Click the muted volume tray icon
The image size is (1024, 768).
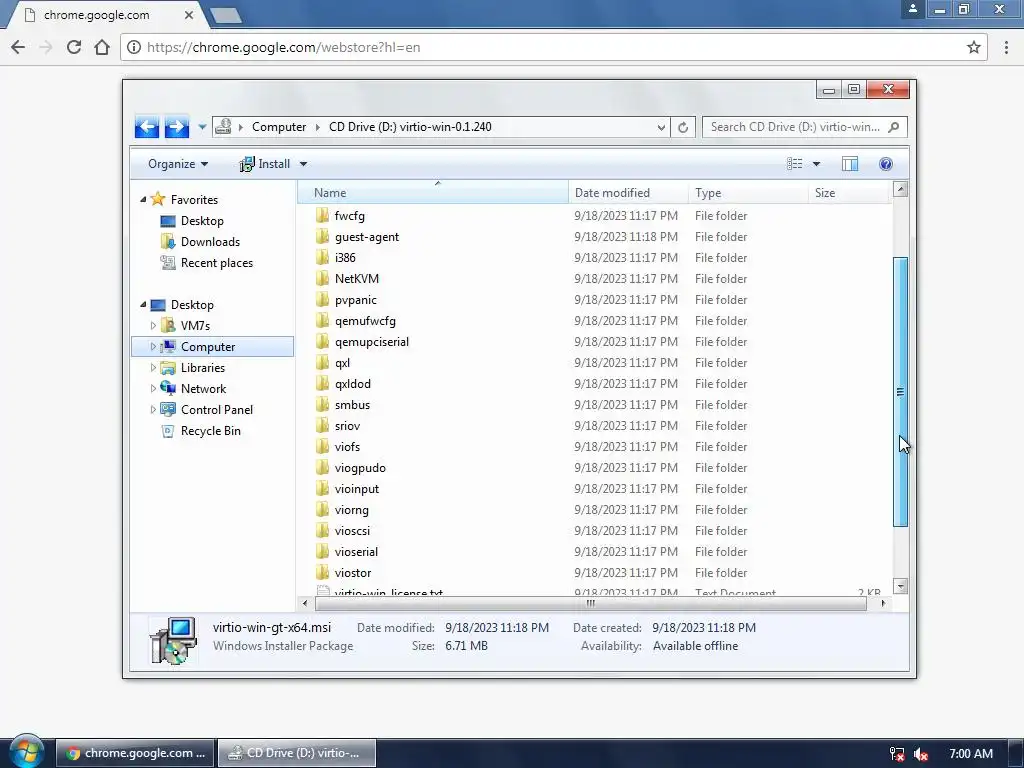point(921,754)
